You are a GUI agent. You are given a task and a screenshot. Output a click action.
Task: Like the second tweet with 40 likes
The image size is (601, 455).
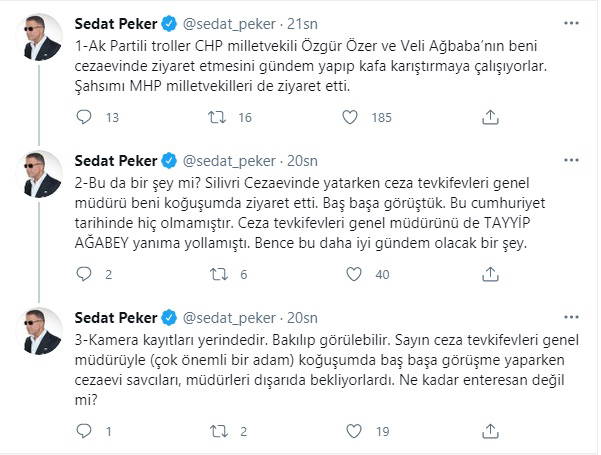[346, 274]
